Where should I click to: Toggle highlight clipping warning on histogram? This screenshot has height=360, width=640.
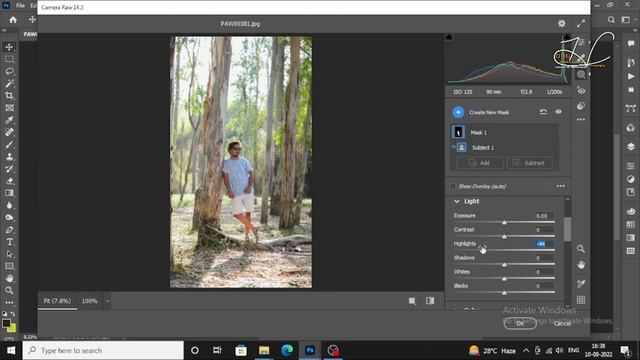567,37
